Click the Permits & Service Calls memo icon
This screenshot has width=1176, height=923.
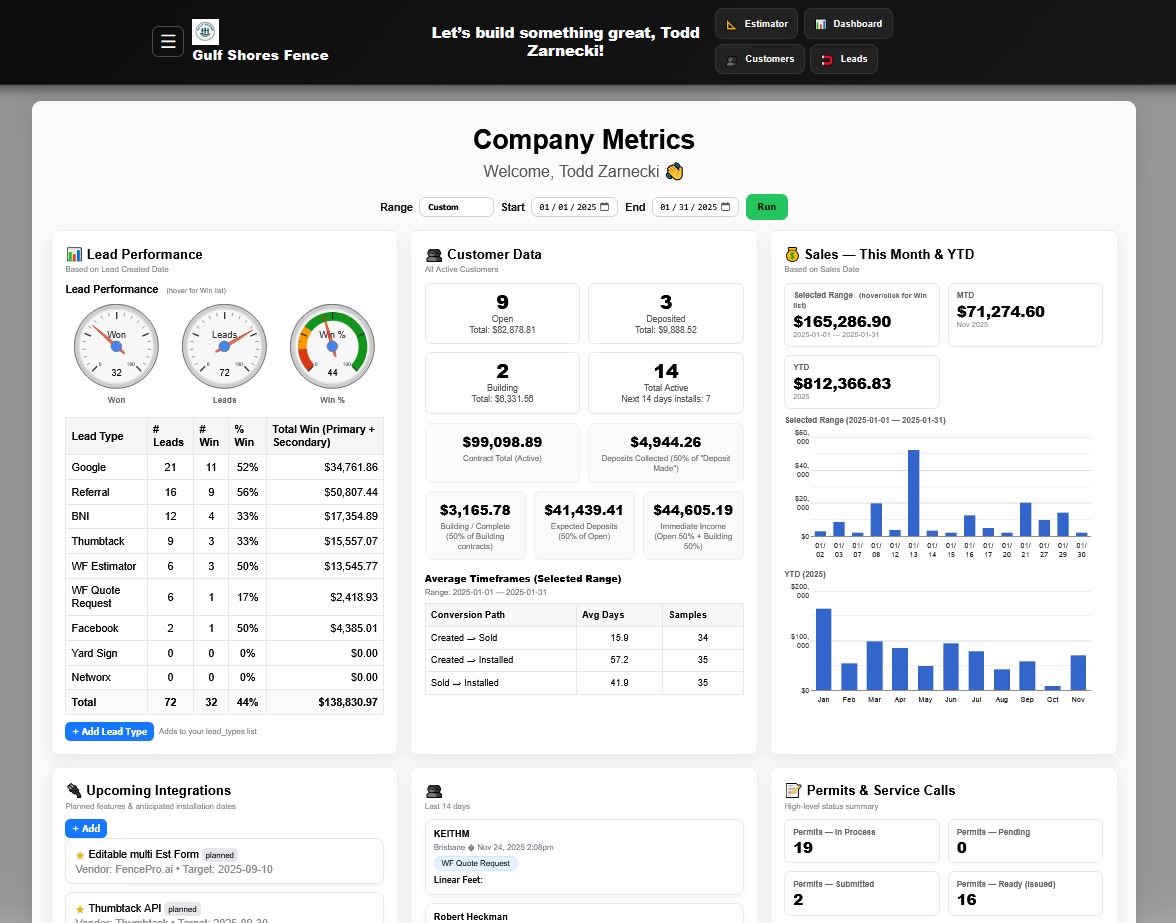[x=793, y=790]
